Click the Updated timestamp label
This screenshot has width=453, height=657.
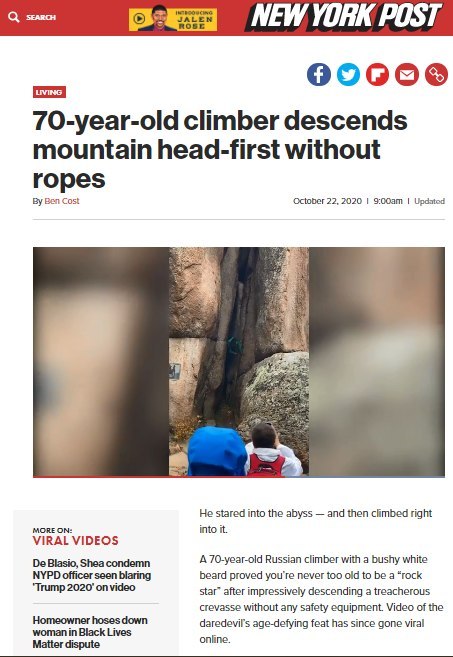click(429, 201)
